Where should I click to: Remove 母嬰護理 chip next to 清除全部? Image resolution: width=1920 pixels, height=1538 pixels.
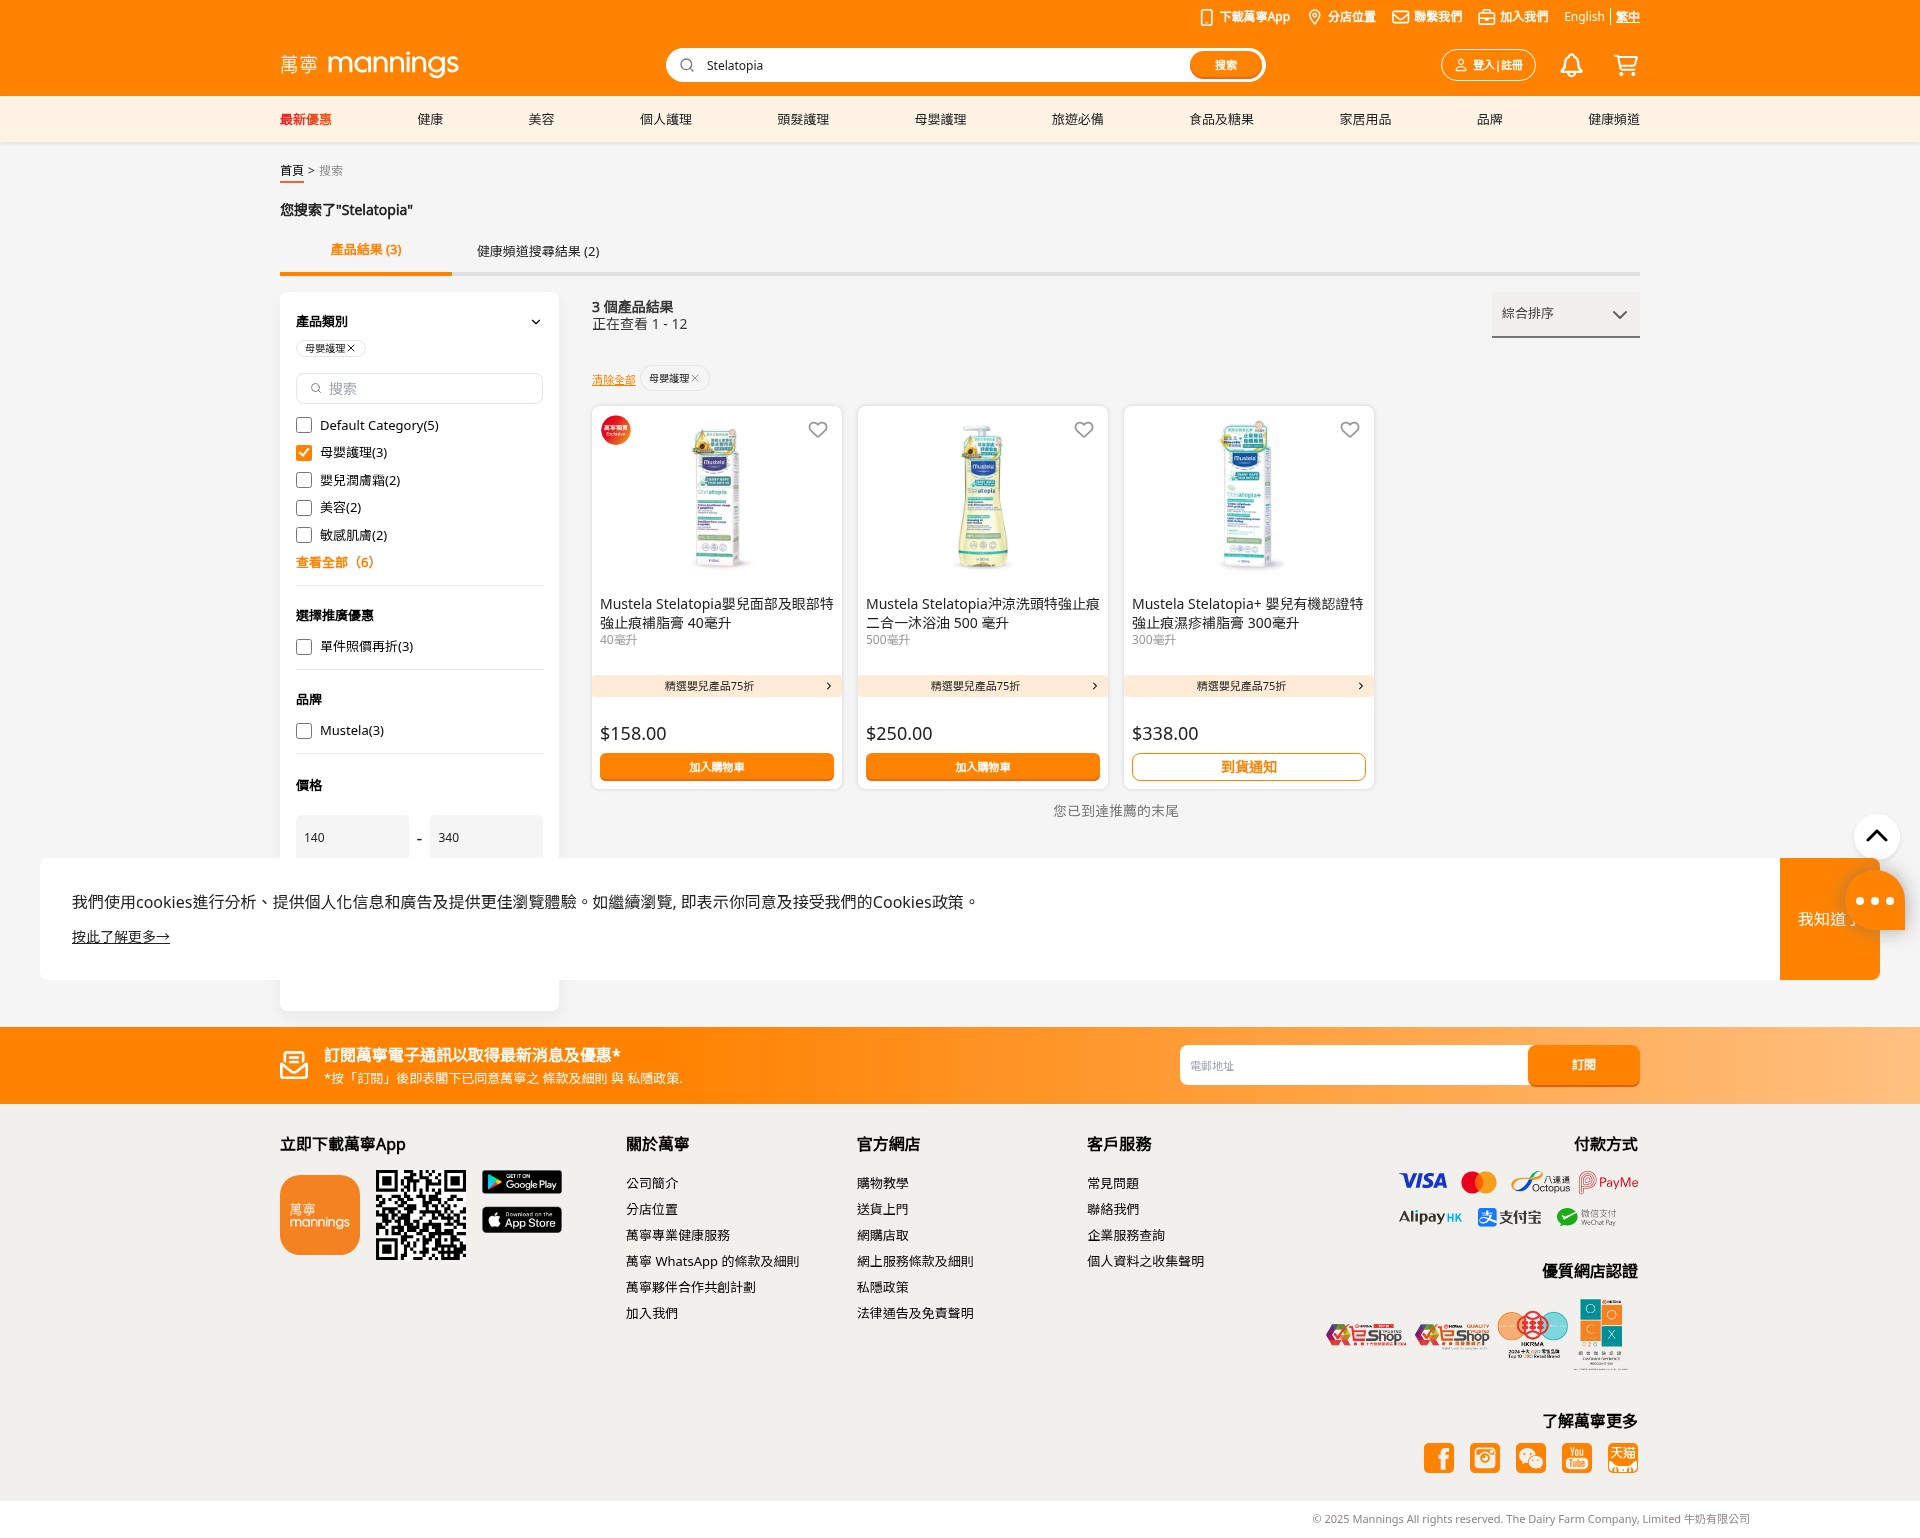point(695,378)
